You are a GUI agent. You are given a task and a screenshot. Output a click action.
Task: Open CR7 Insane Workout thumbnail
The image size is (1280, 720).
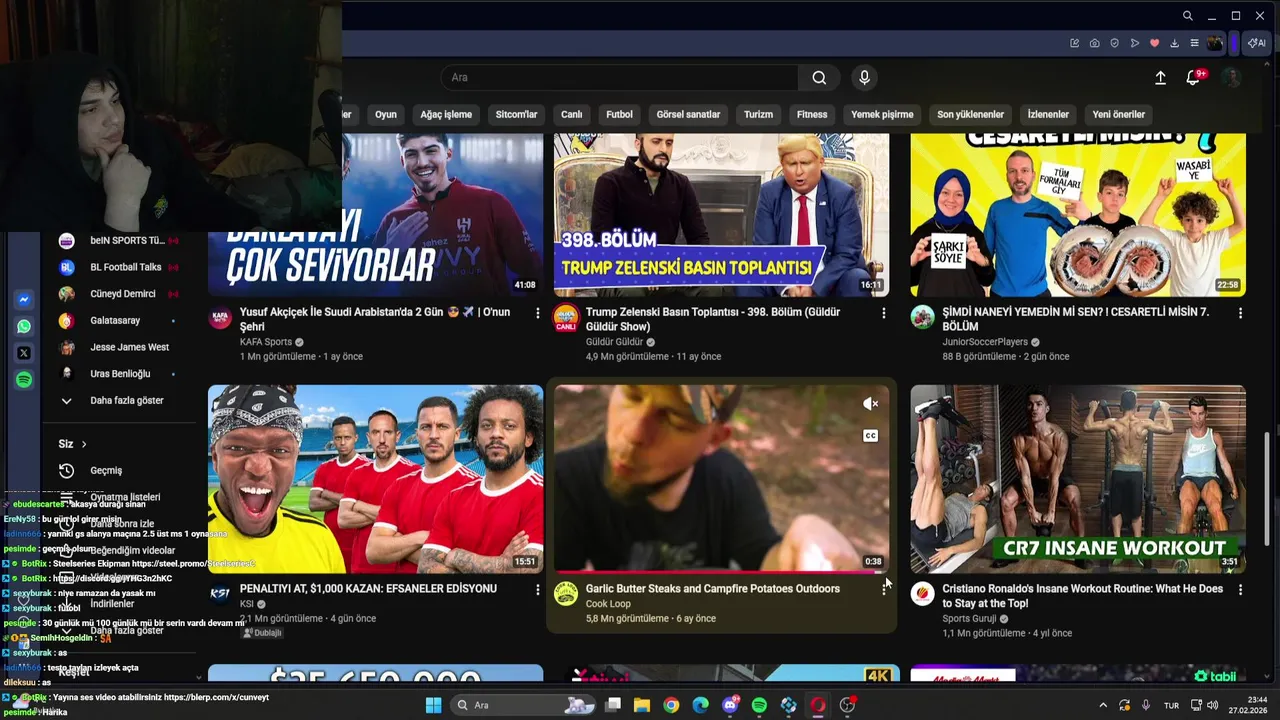(1078, 479)
